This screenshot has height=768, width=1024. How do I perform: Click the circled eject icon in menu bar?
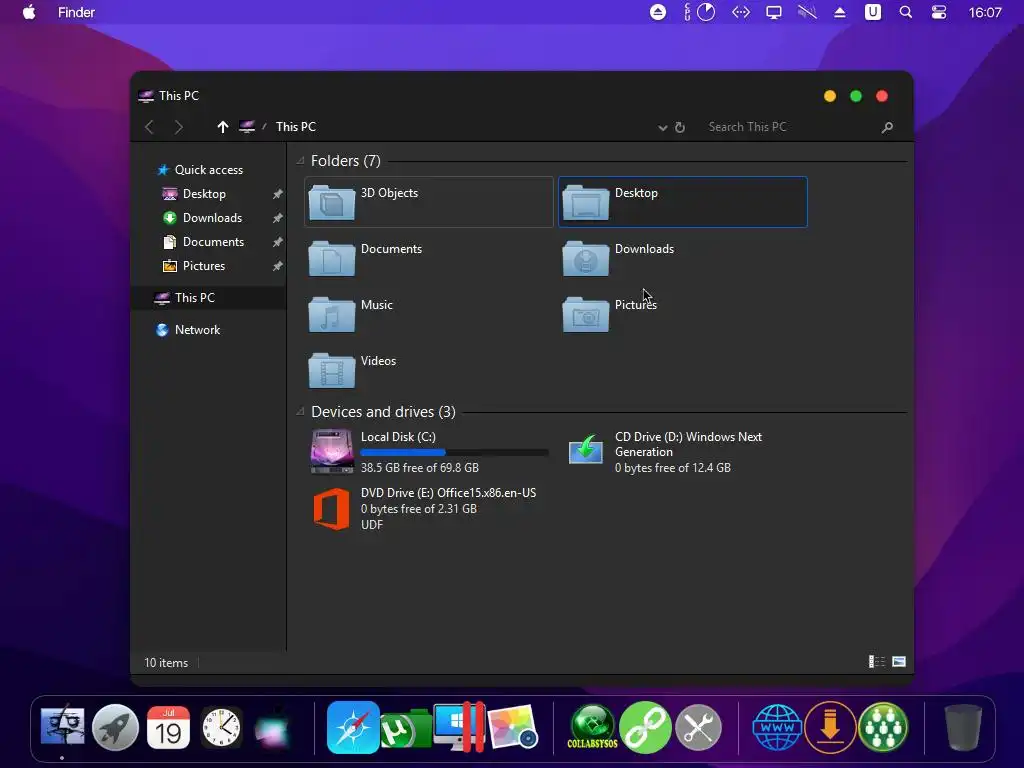coord(658,12)
